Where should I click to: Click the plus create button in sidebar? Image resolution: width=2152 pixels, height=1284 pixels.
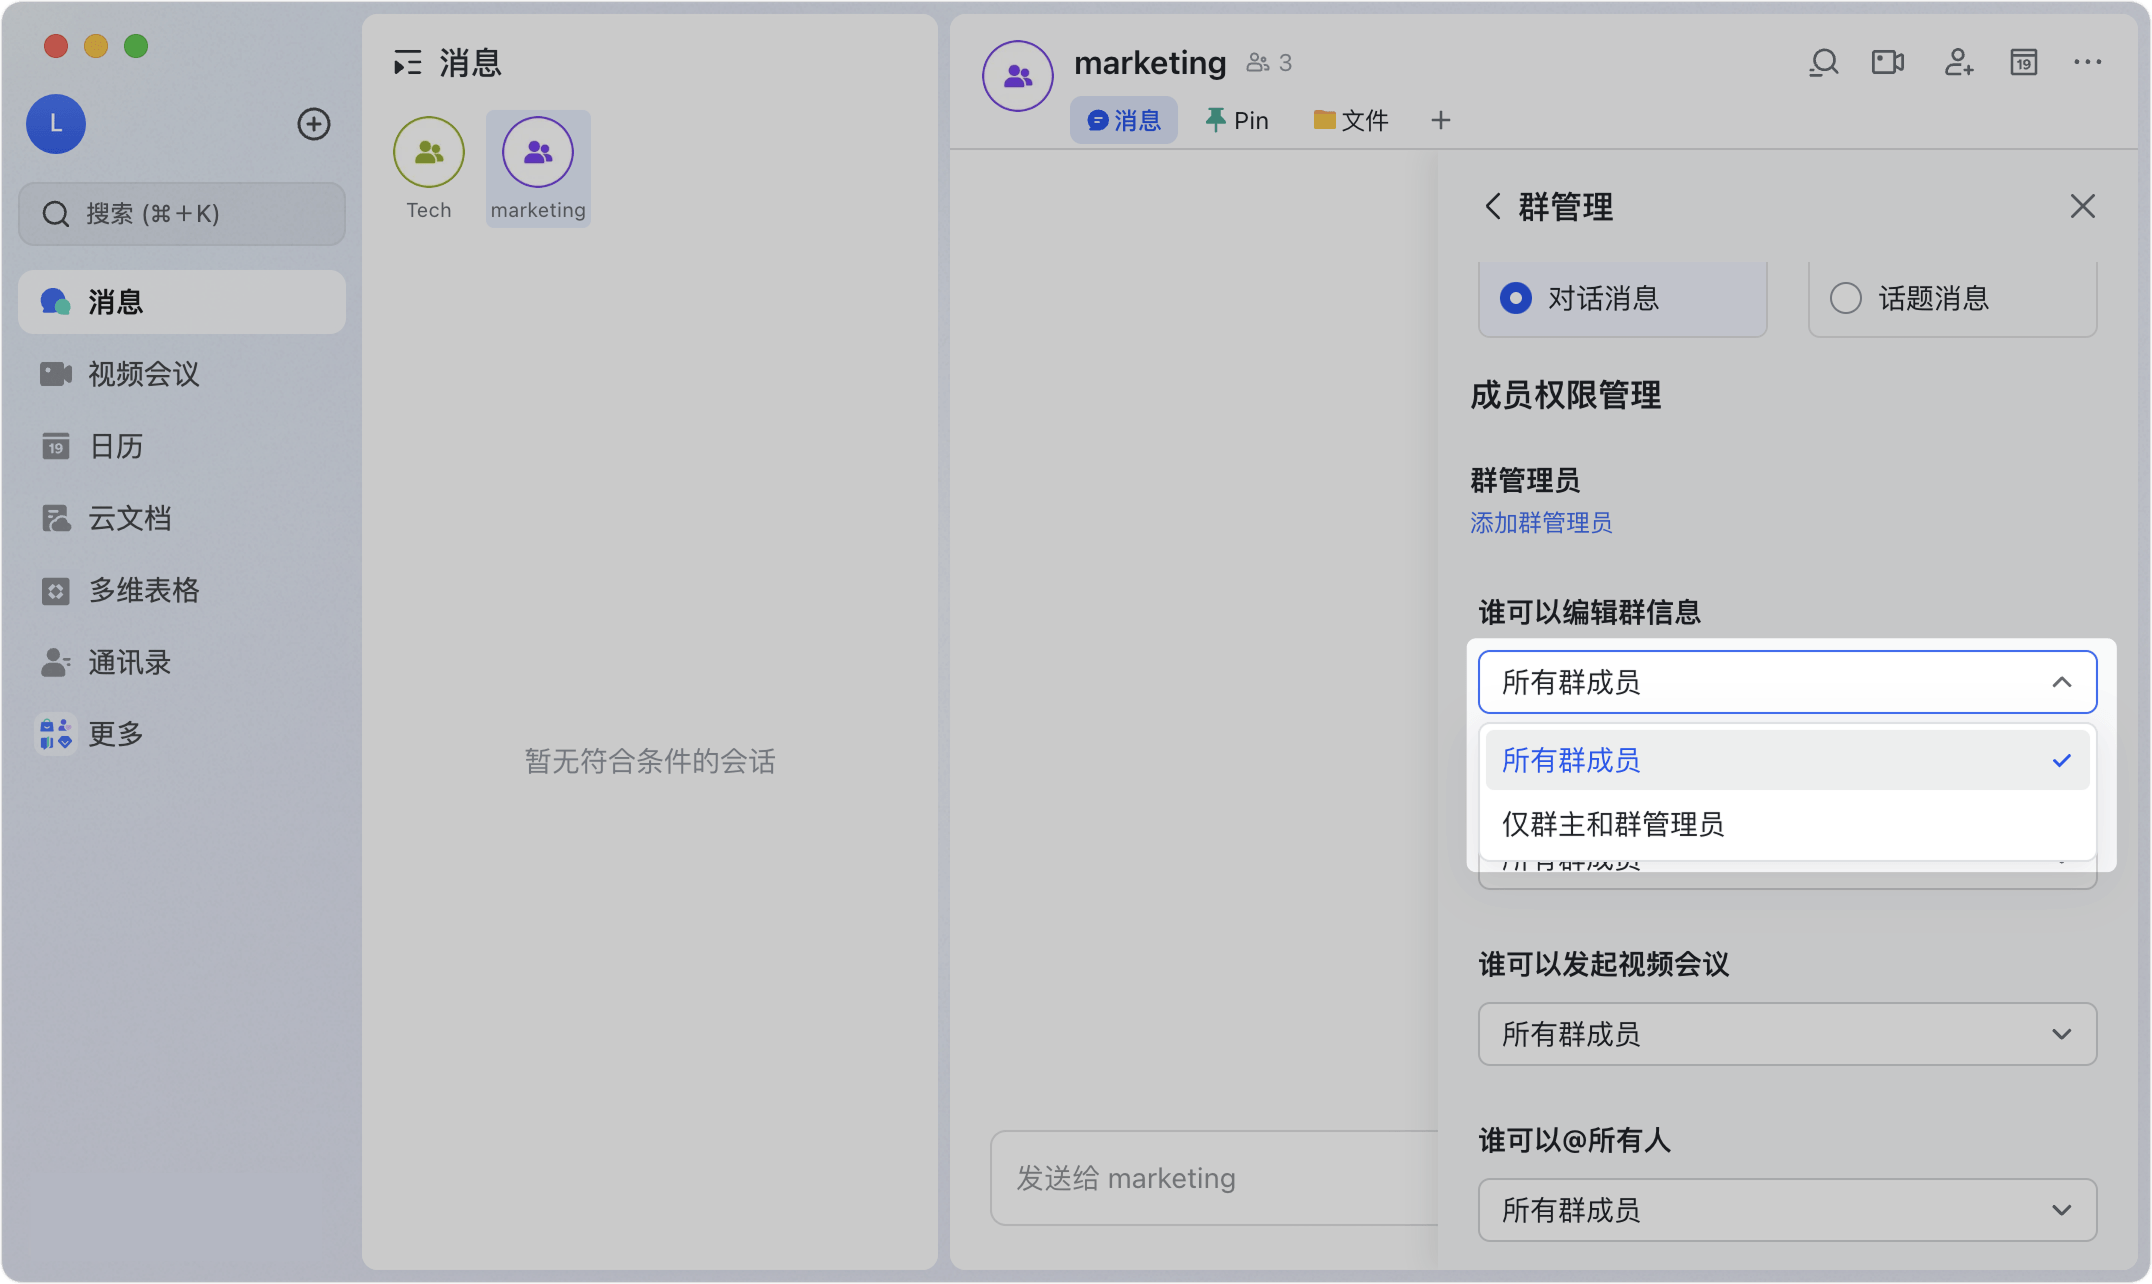[314, 124]
